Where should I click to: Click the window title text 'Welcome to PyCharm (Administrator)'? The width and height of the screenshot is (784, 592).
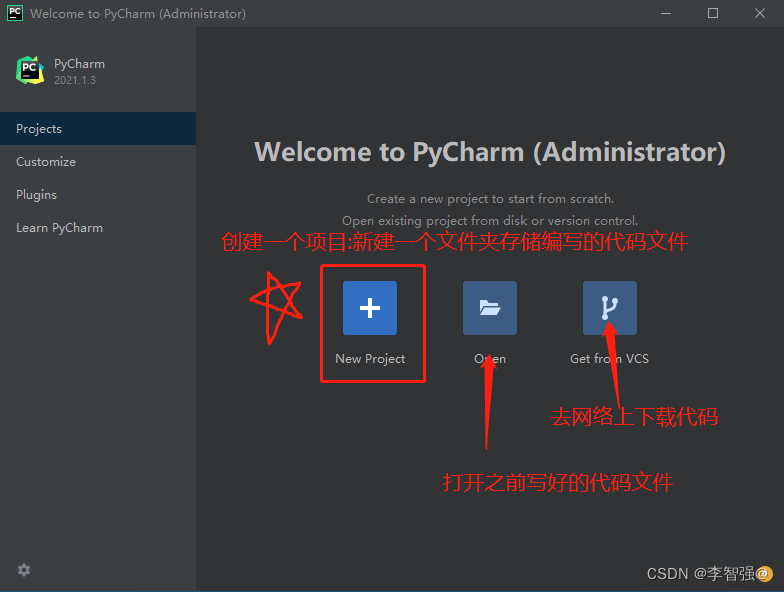(x=138, y=14)
